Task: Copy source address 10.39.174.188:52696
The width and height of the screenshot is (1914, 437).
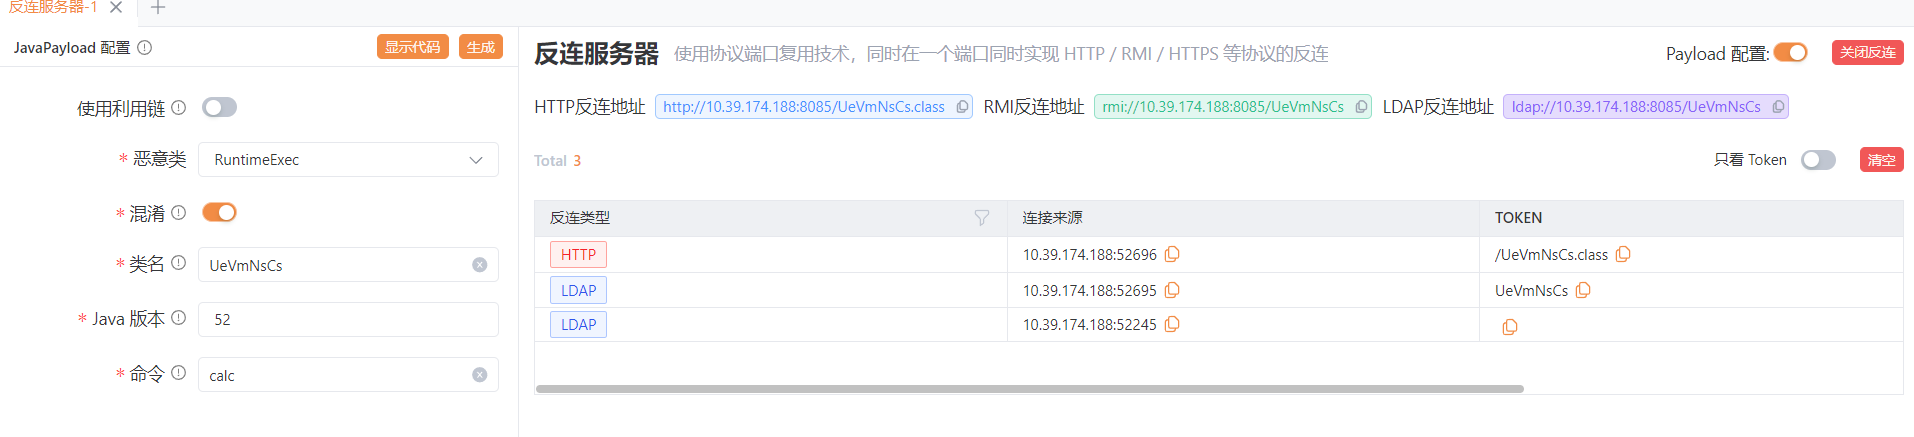Action: point(1172,255)
